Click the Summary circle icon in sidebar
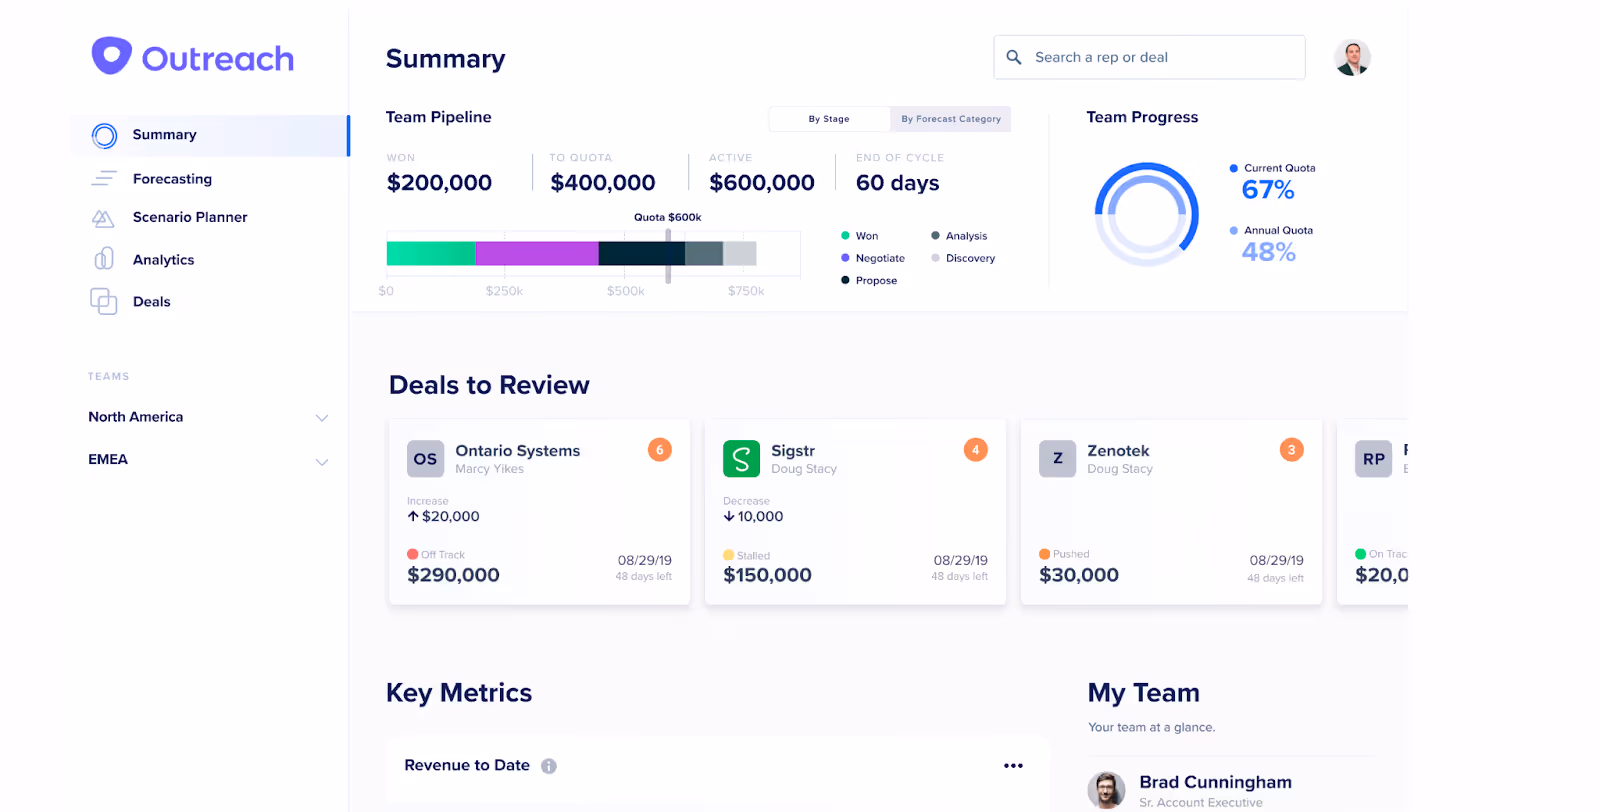Image resolution: width=1600 pixels, height=812 pixels. click(104, 136)
